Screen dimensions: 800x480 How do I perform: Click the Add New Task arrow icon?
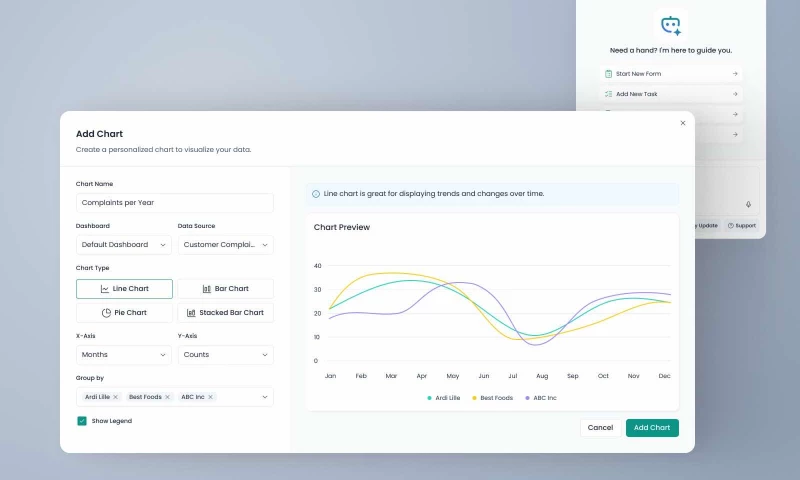click(x=735, y=94)
